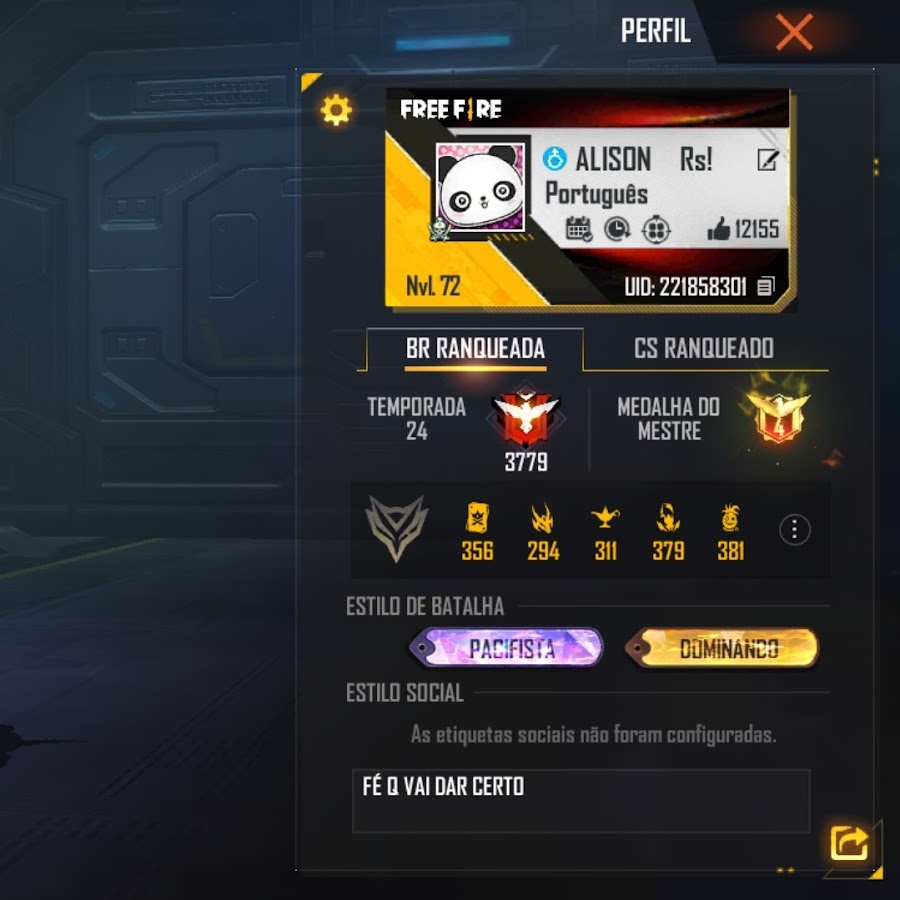Close the Perfil panel with X
The width and height of the screenshot is (900, 900).
point(794,32)
